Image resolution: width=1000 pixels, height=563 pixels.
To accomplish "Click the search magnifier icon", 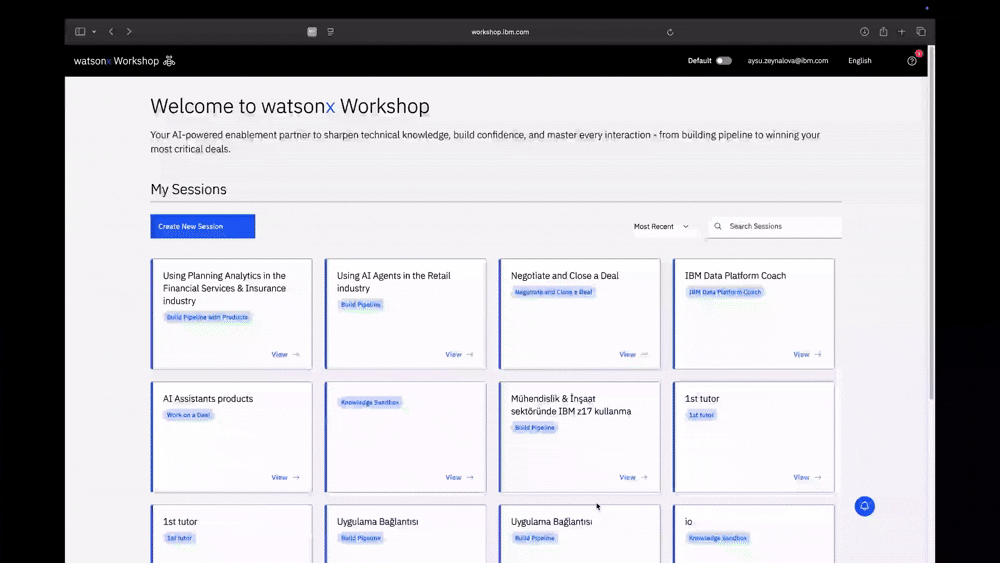I will [718, 226].
